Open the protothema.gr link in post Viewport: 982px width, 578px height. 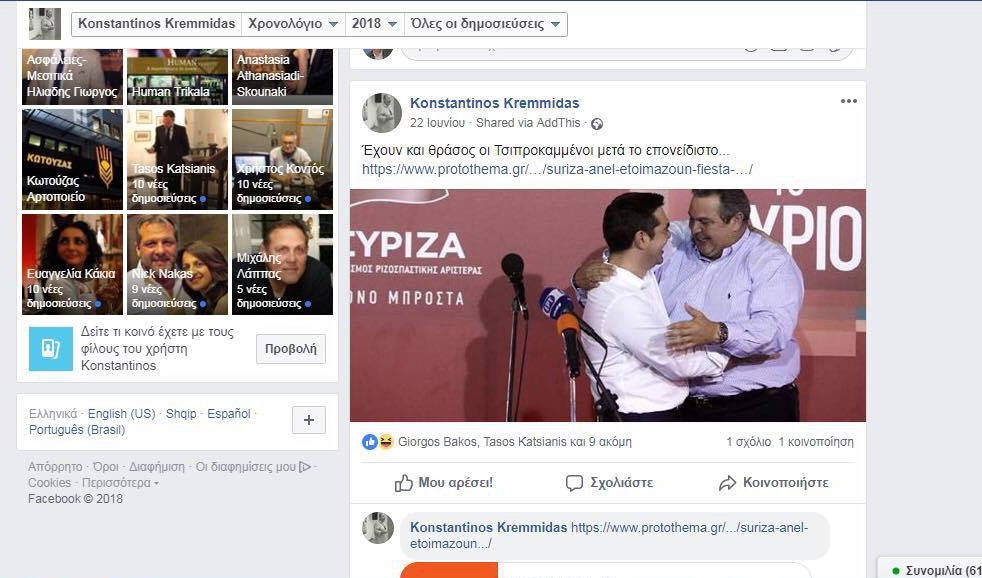557,169
